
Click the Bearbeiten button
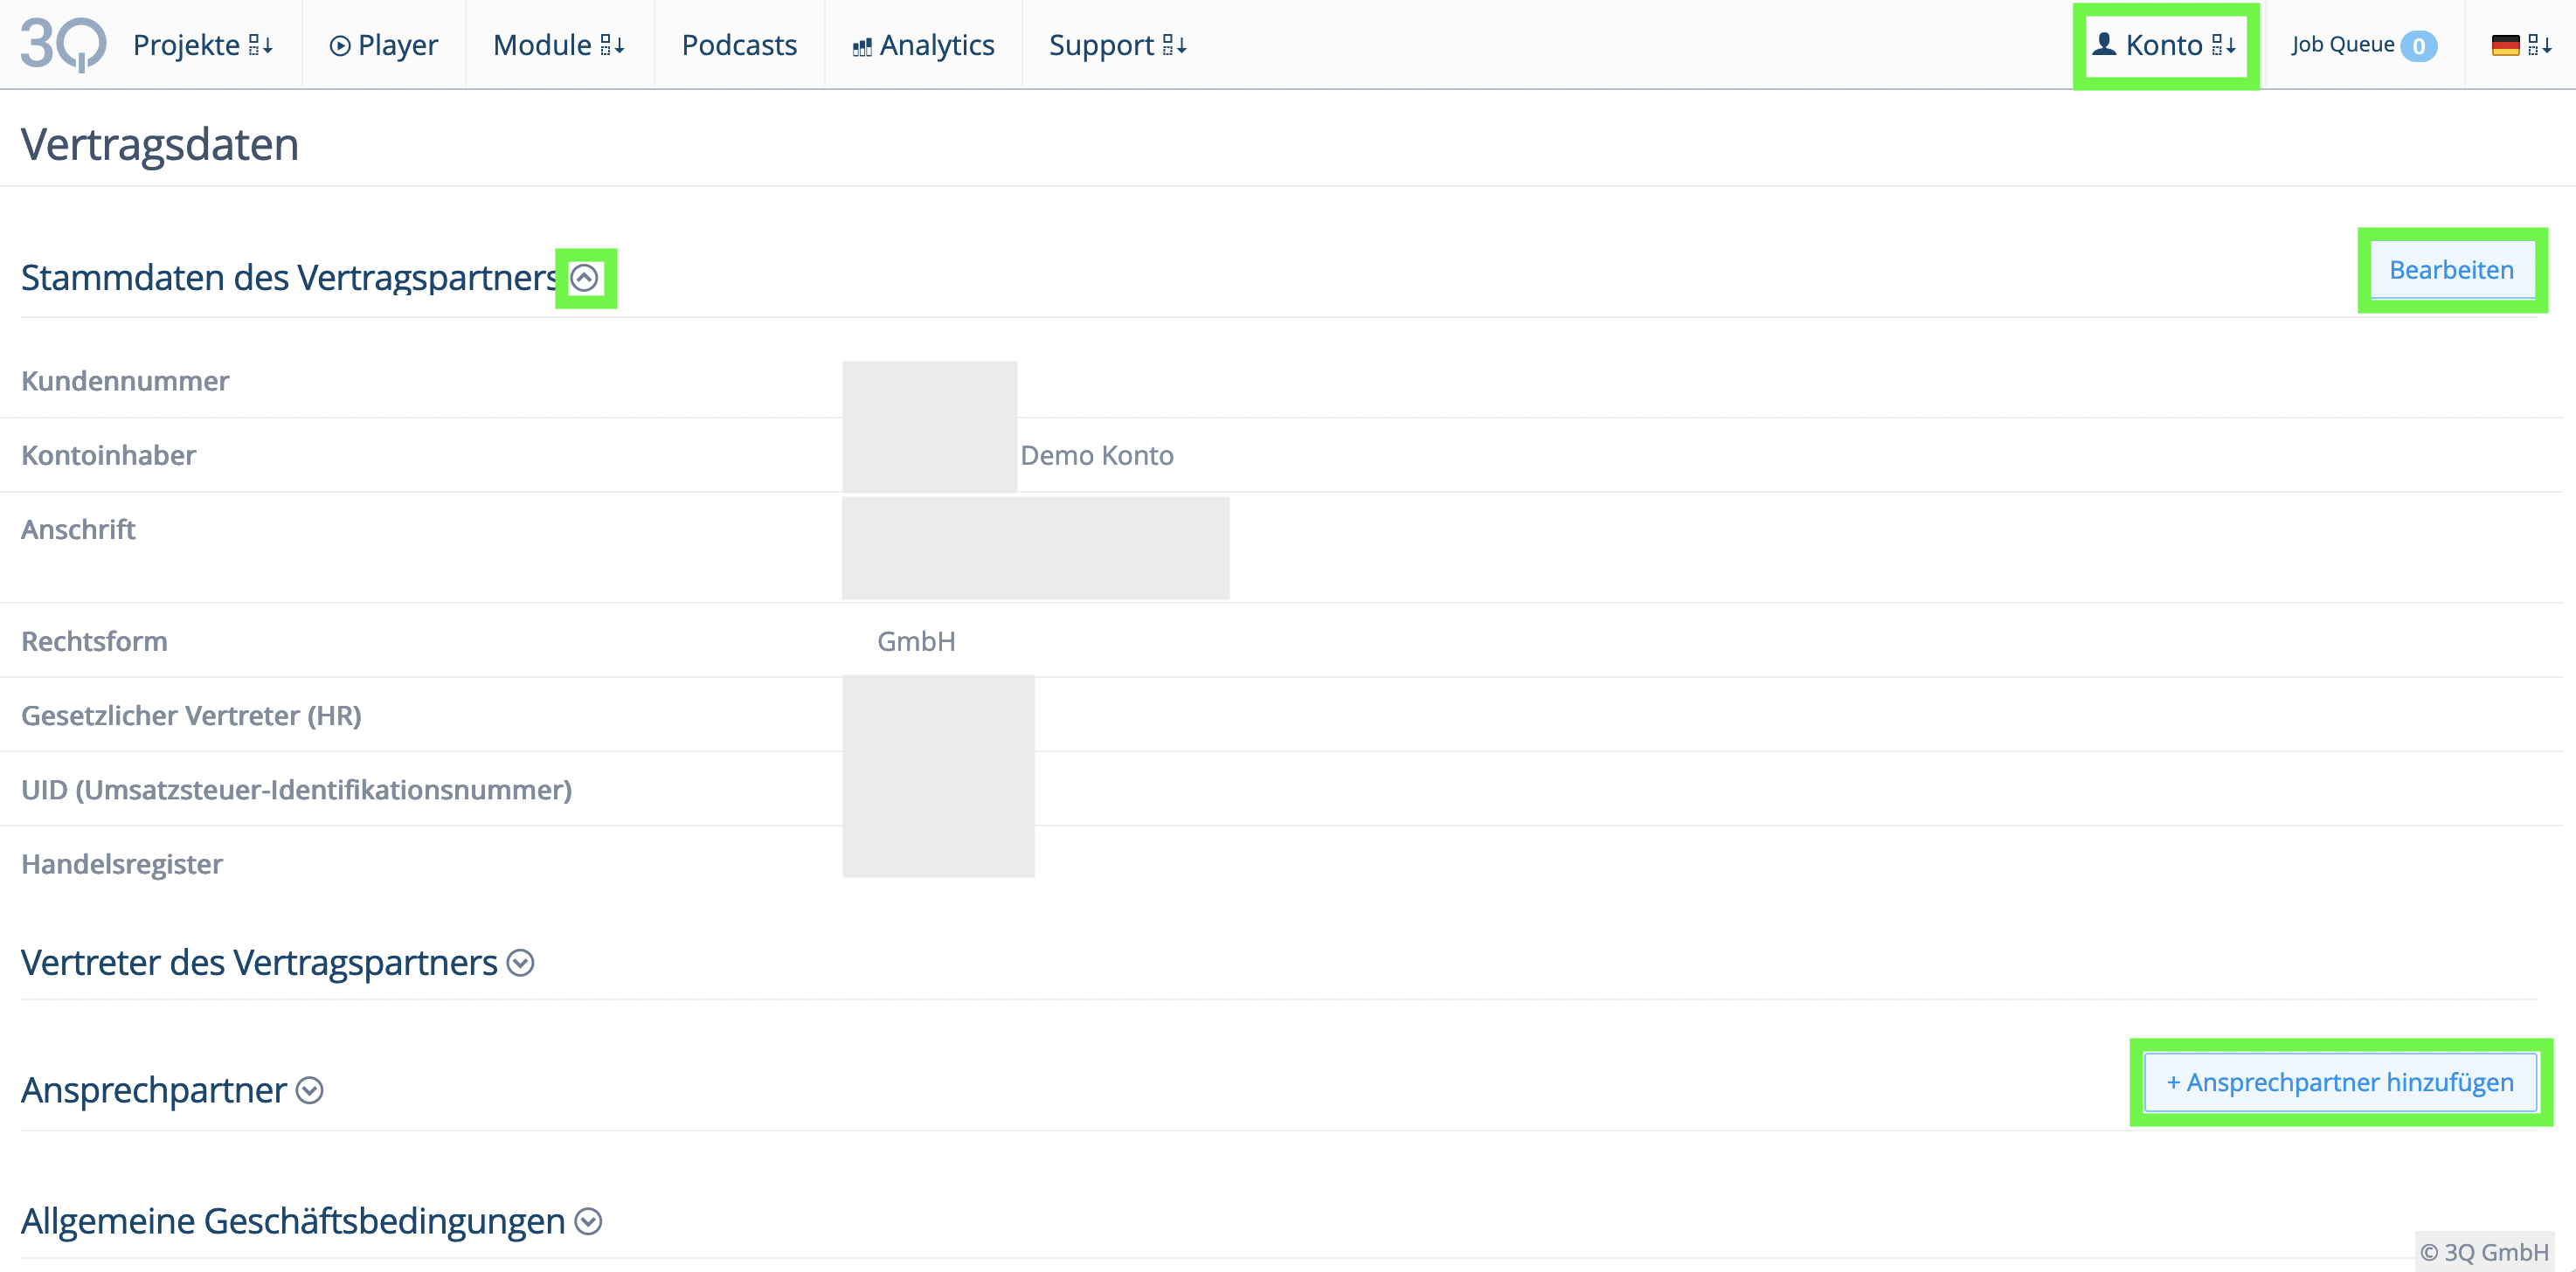tap(2451, 270)
